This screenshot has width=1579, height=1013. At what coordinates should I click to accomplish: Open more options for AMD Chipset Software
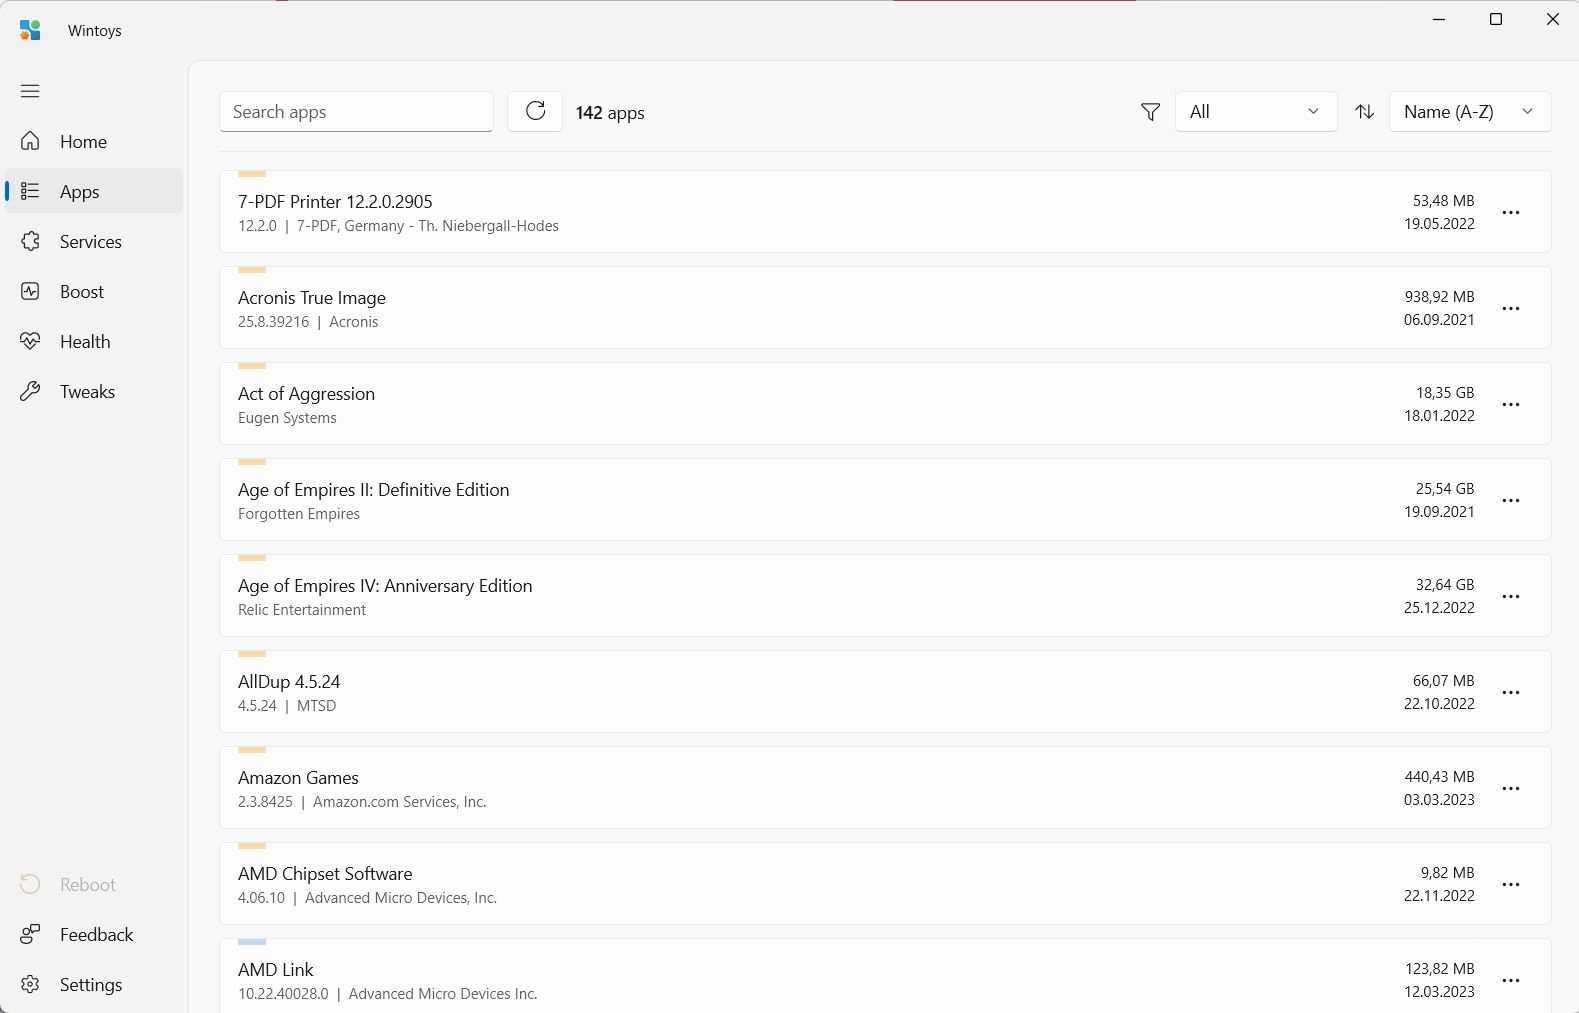[x=1511, y=884]
